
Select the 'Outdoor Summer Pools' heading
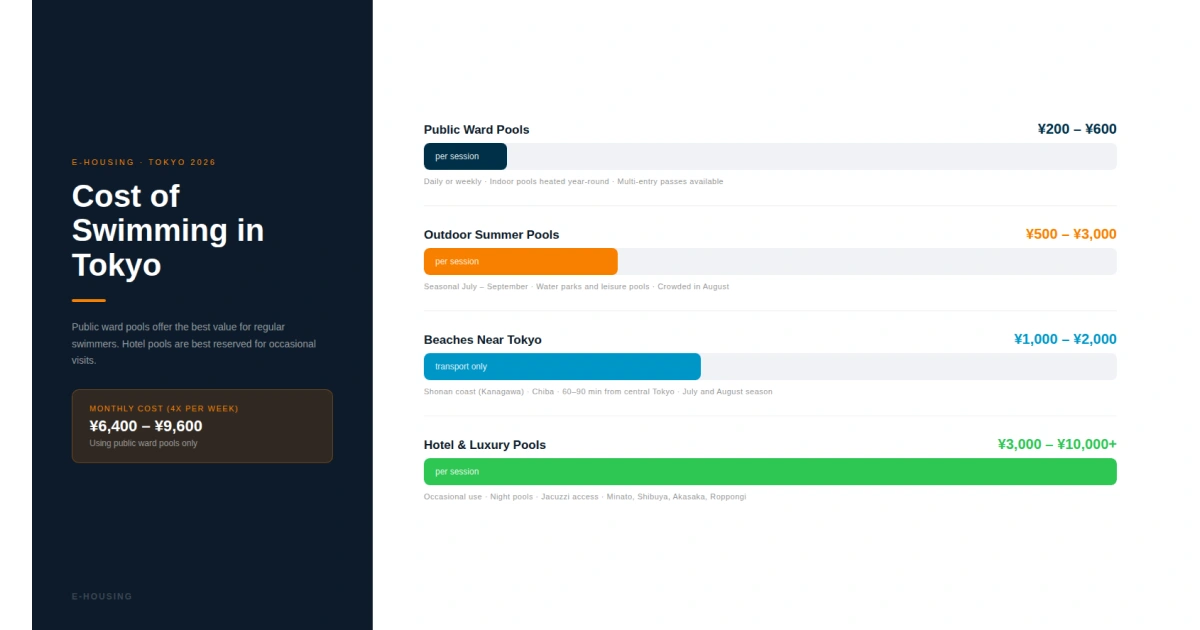pyautogui.click(x=491, y=235)
